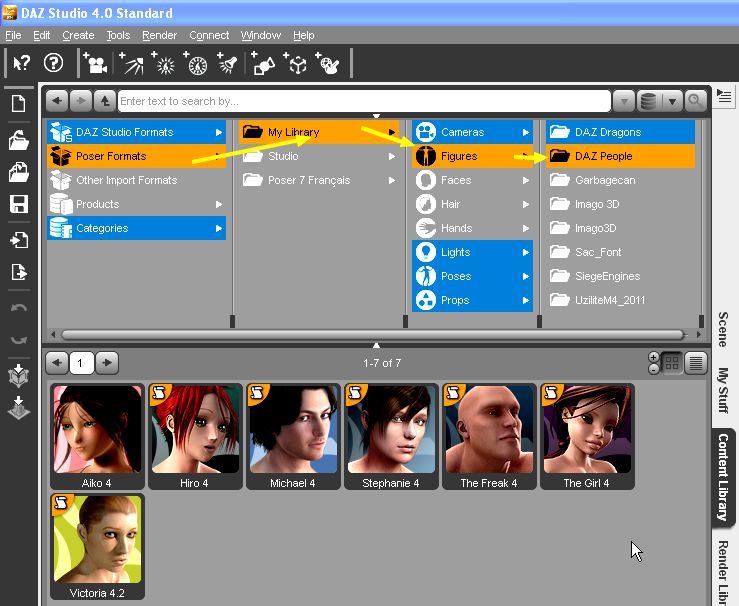
Task: Switch to the My Stuff tab
Action: 723,391
